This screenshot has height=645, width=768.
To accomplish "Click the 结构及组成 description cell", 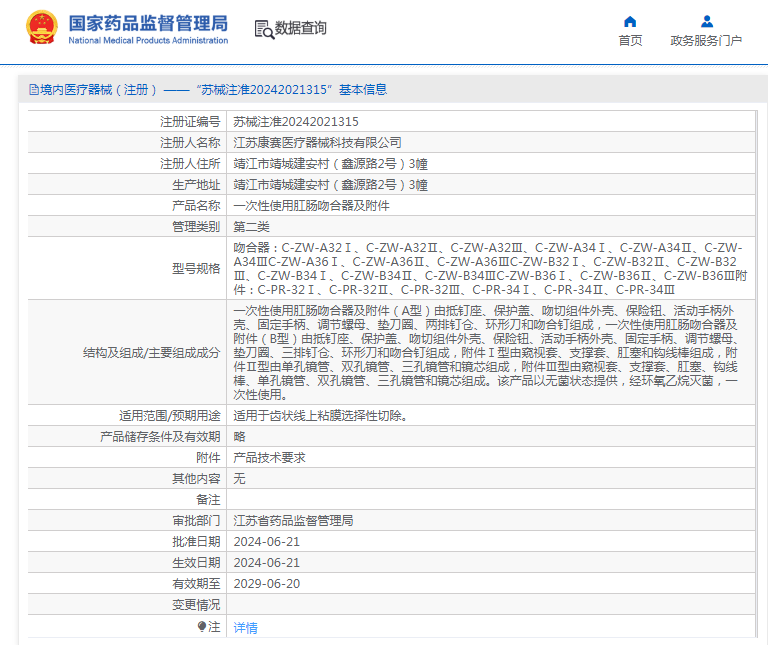I will pyautogui.click(x=490, y=353).
